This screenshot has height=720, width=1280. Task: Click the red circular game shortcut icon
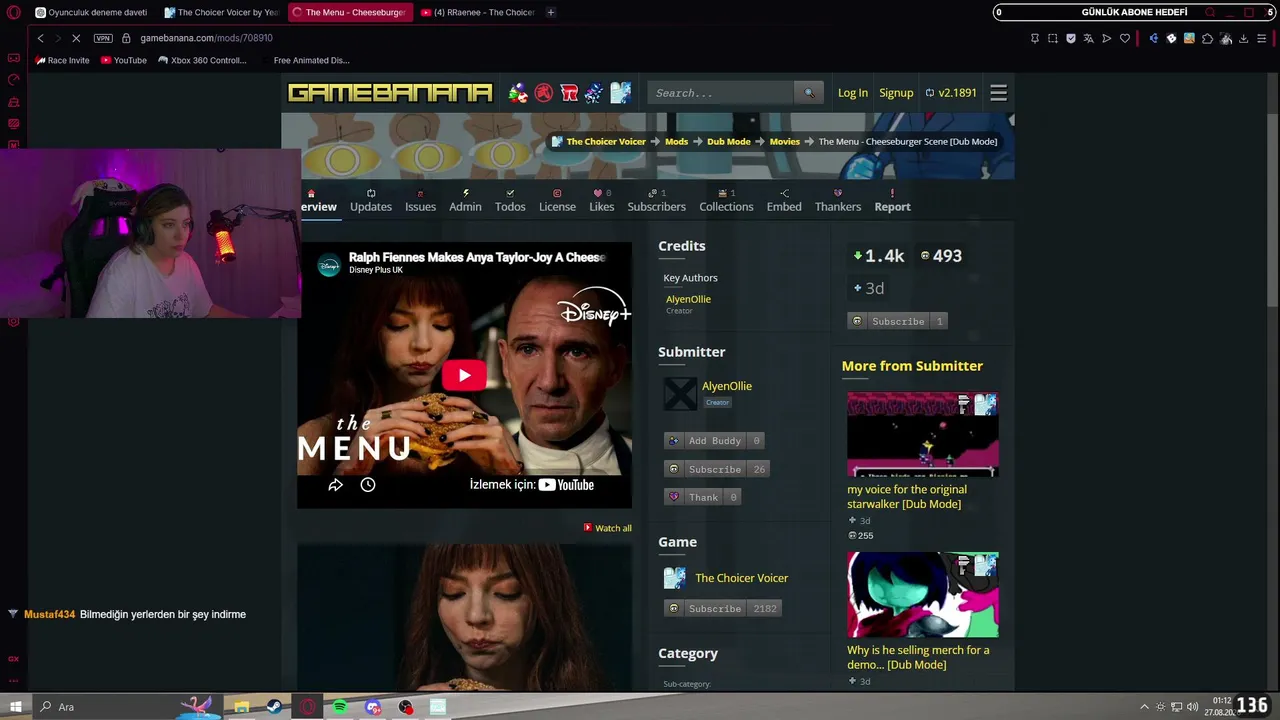tap(544, 93)
